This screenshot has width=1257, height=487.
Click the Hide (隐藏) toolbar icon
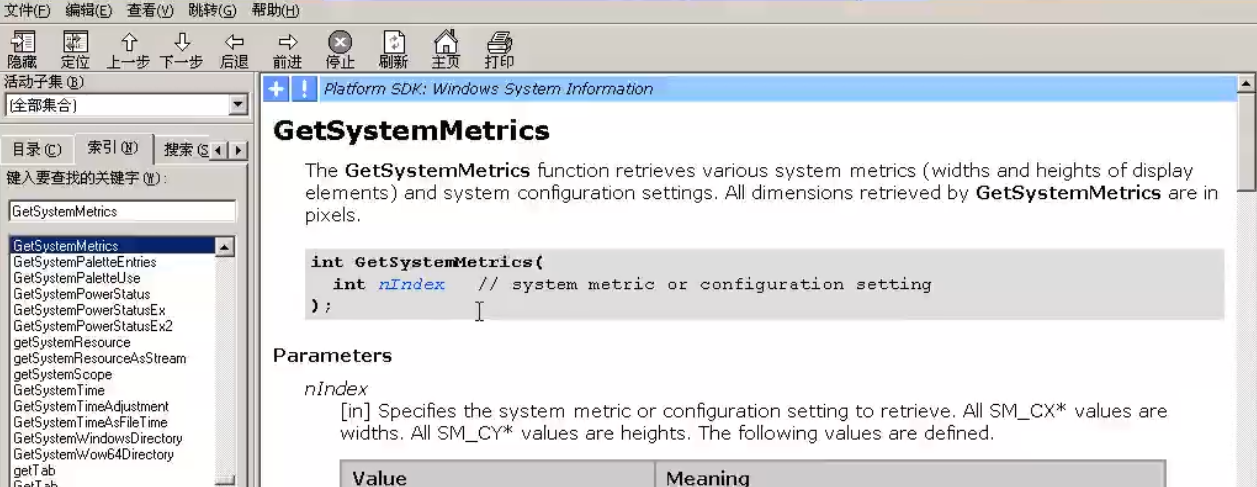[22, 50]
